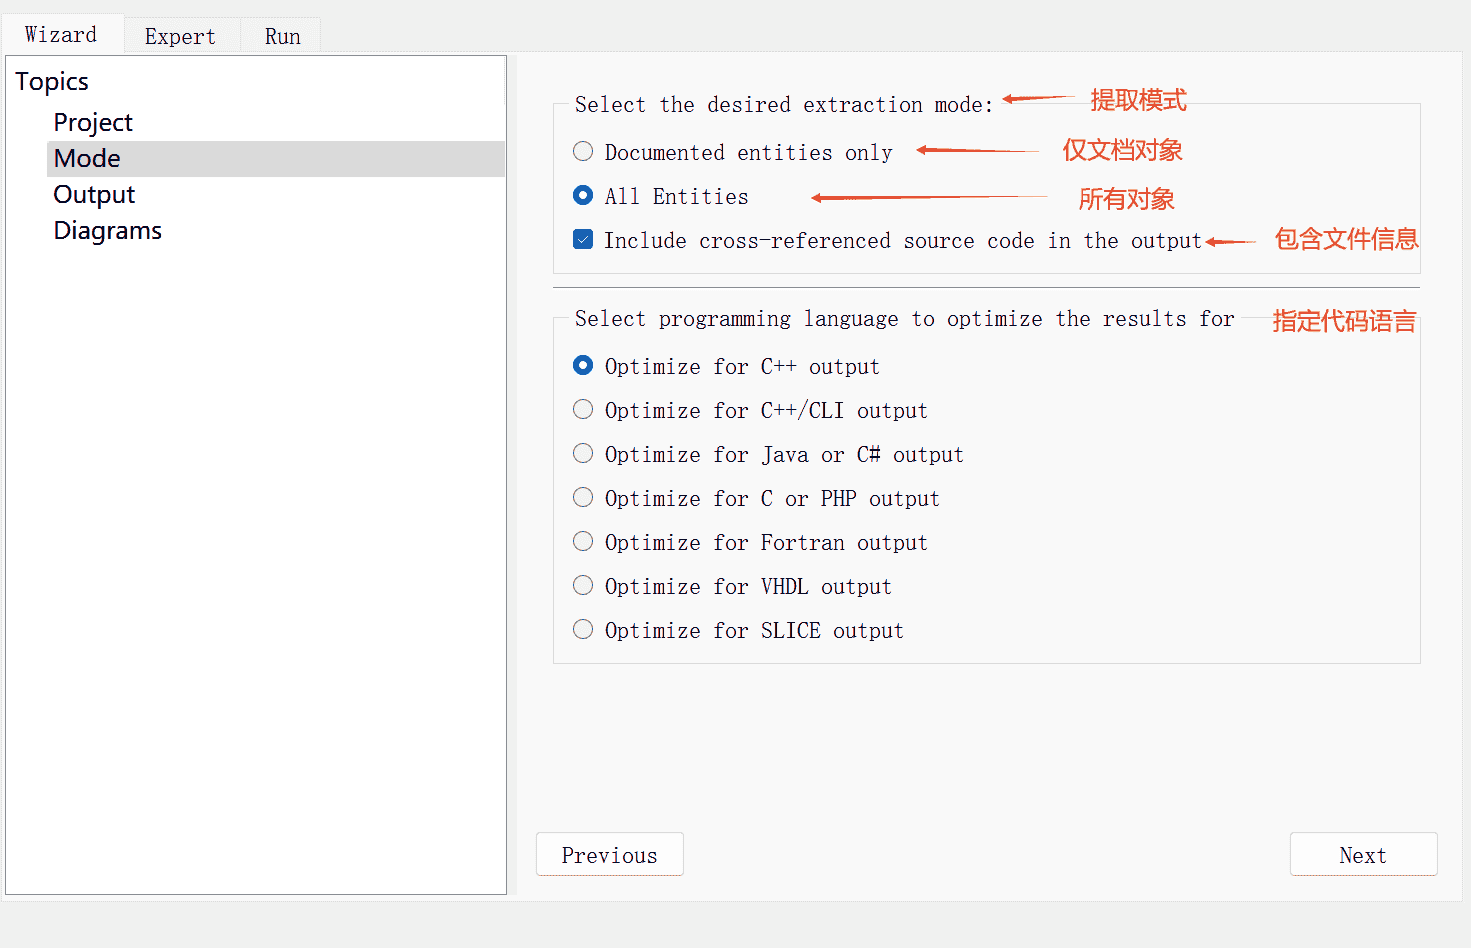Select Output in the Topics list
Screen dimensions: 1471x948
click(94, 194)
